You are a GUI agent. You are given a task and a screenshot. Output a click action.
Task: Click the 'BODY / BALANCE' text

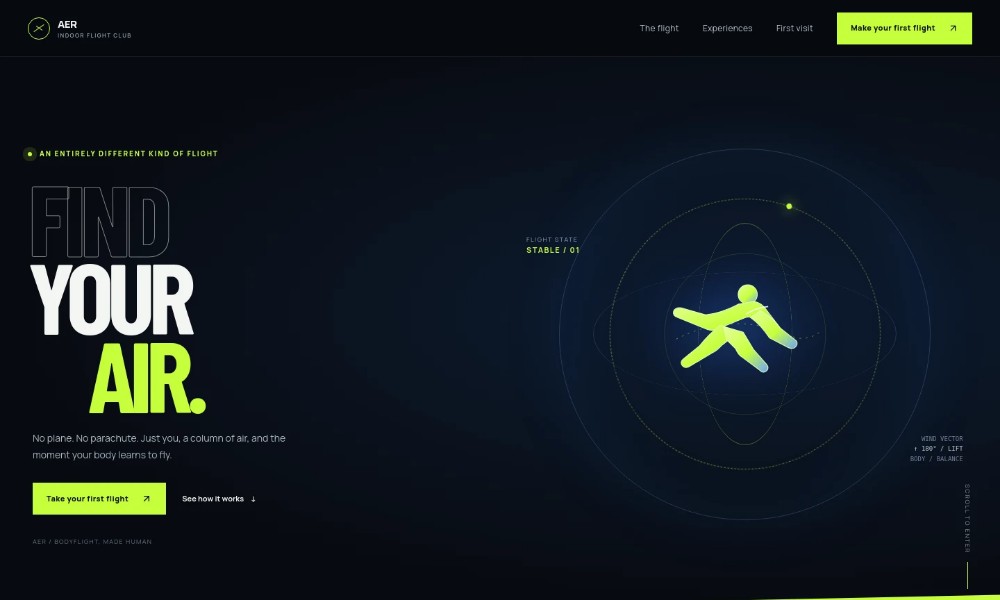point(936,458)
